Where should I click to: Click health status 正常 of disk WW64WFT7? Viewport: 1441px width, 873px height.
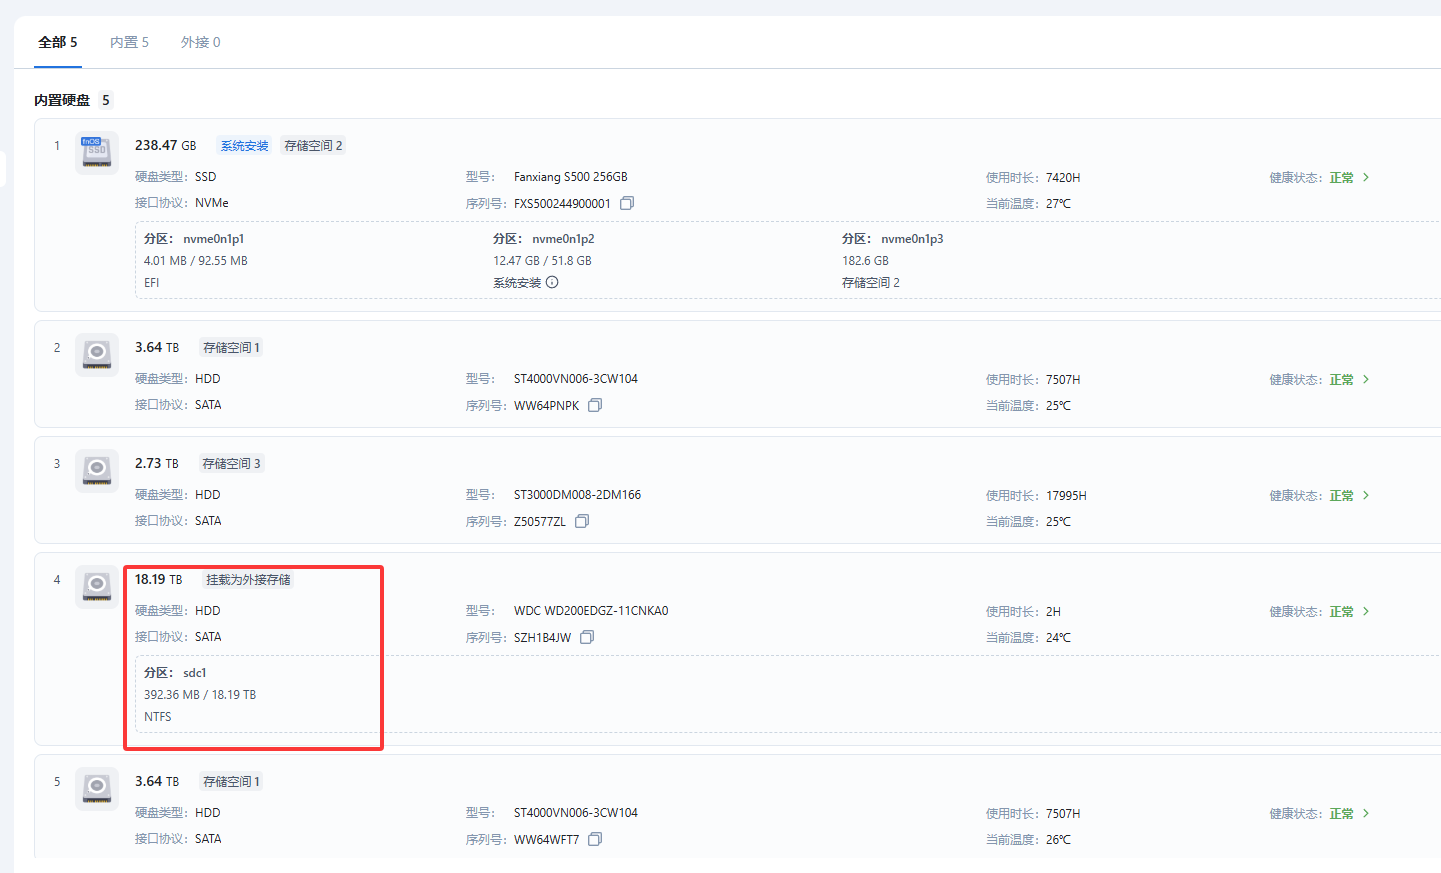click(1341, 814)
